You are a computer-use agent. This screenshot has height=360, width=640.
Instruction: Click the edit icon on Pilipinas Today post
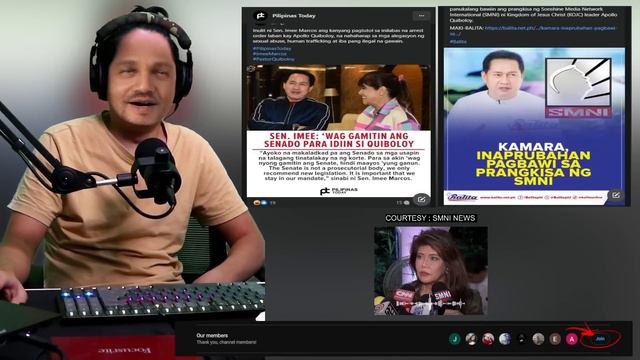tap(421, 199)
